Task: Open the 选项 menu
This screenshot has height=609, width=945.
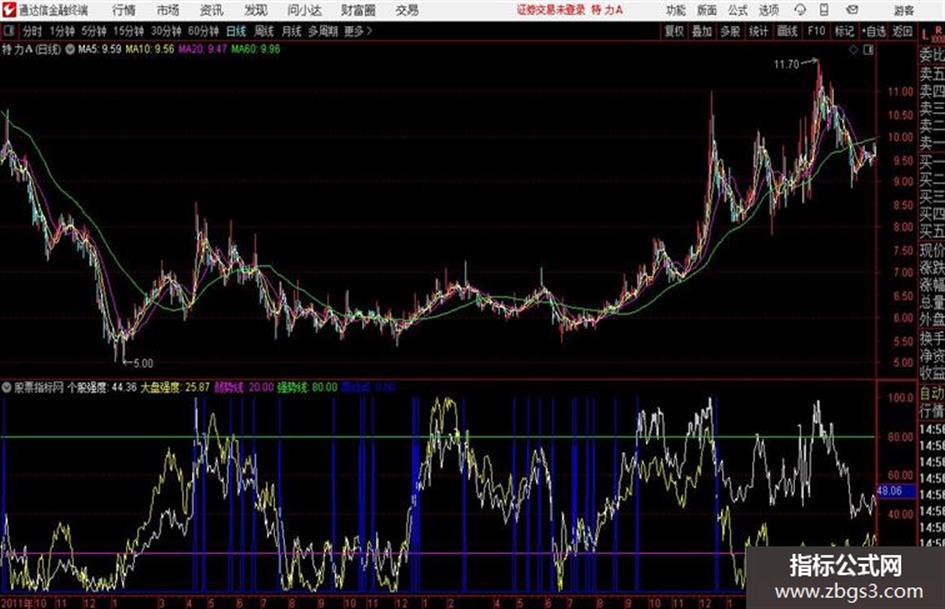Action: (x=768, y=10)
